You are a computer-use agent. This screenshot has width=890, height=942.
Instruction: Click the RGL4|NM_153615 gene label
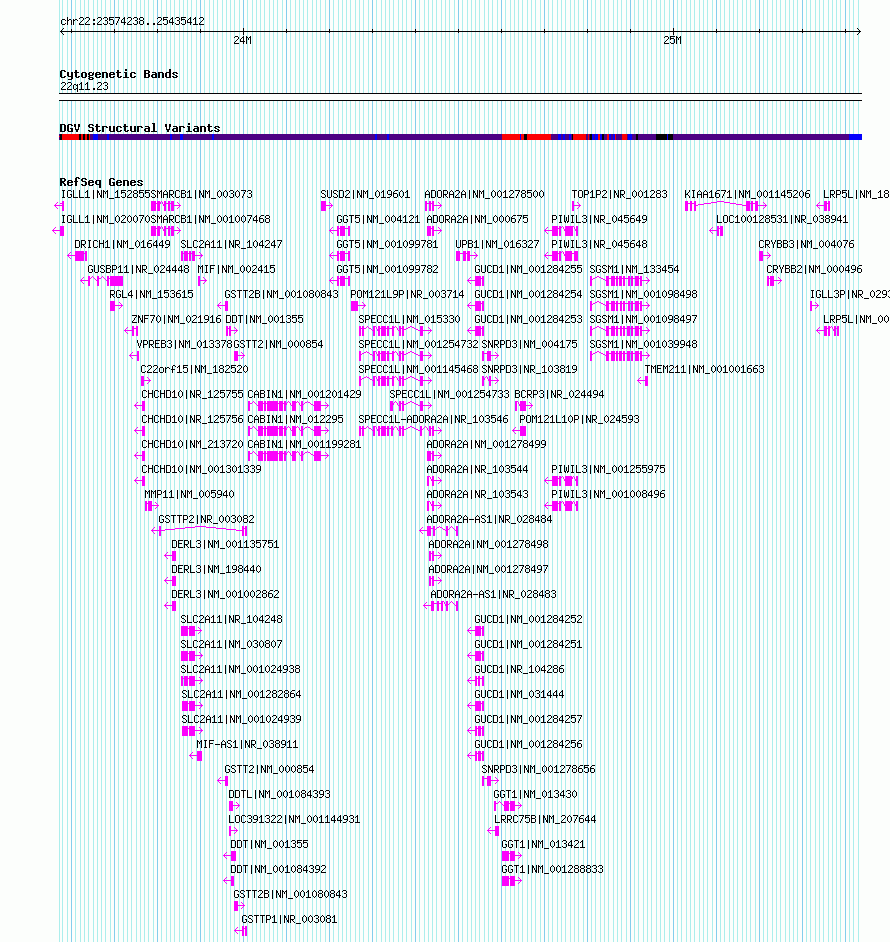pos(151,294)
